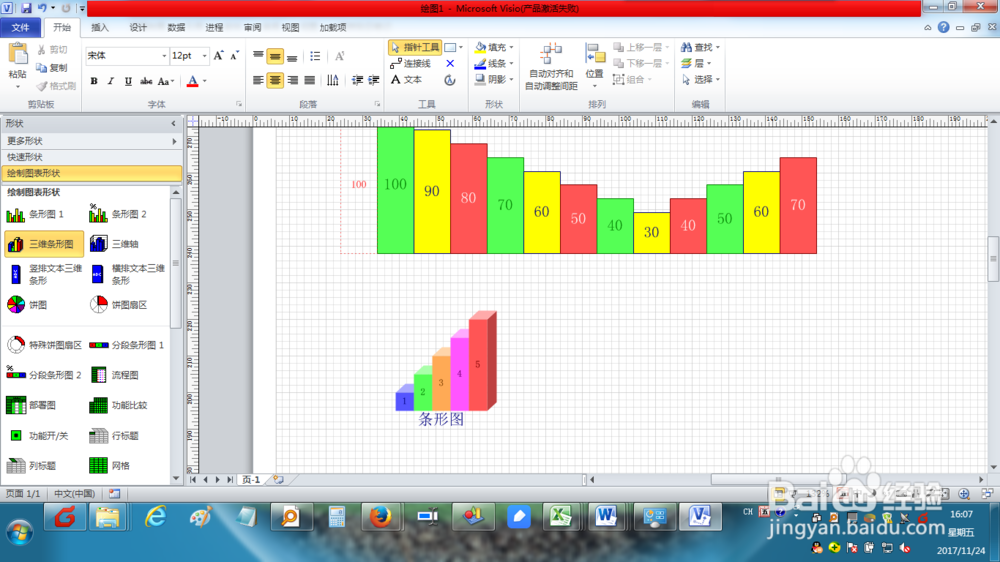The height and width of the screenshot is (562, 1000).
Task: Click the 条形图 label under 3D chart
Action: tap(441, 419)
